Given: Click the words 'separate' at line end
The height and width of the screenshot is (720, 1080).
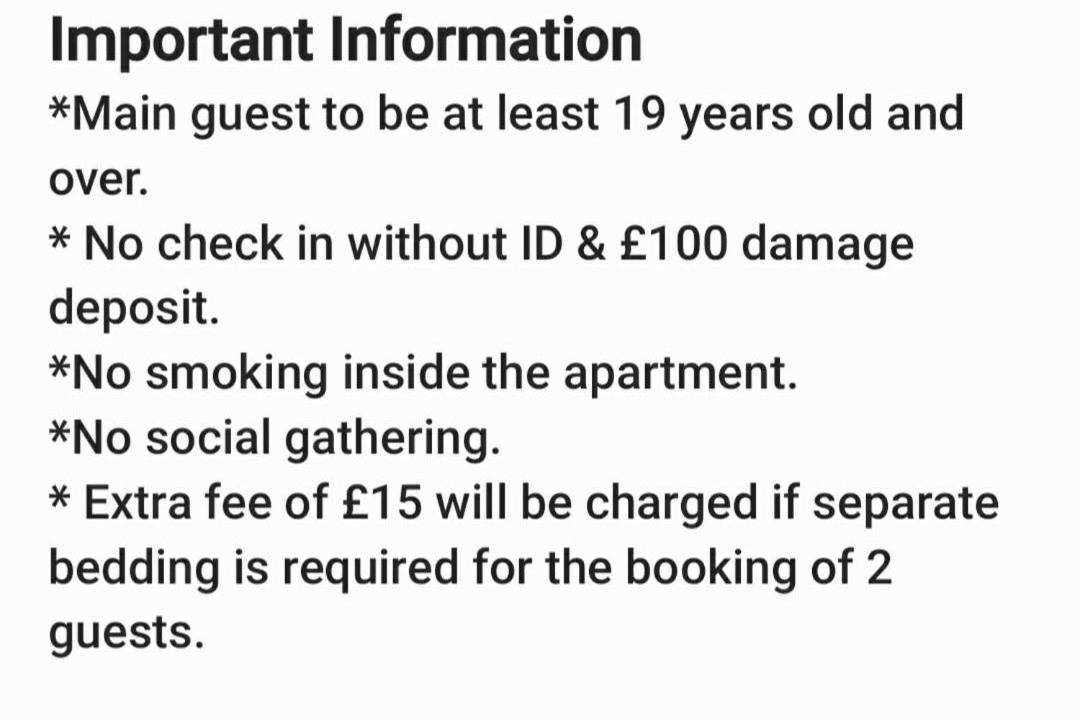Looking at the screenshot, I should (905, 504).
